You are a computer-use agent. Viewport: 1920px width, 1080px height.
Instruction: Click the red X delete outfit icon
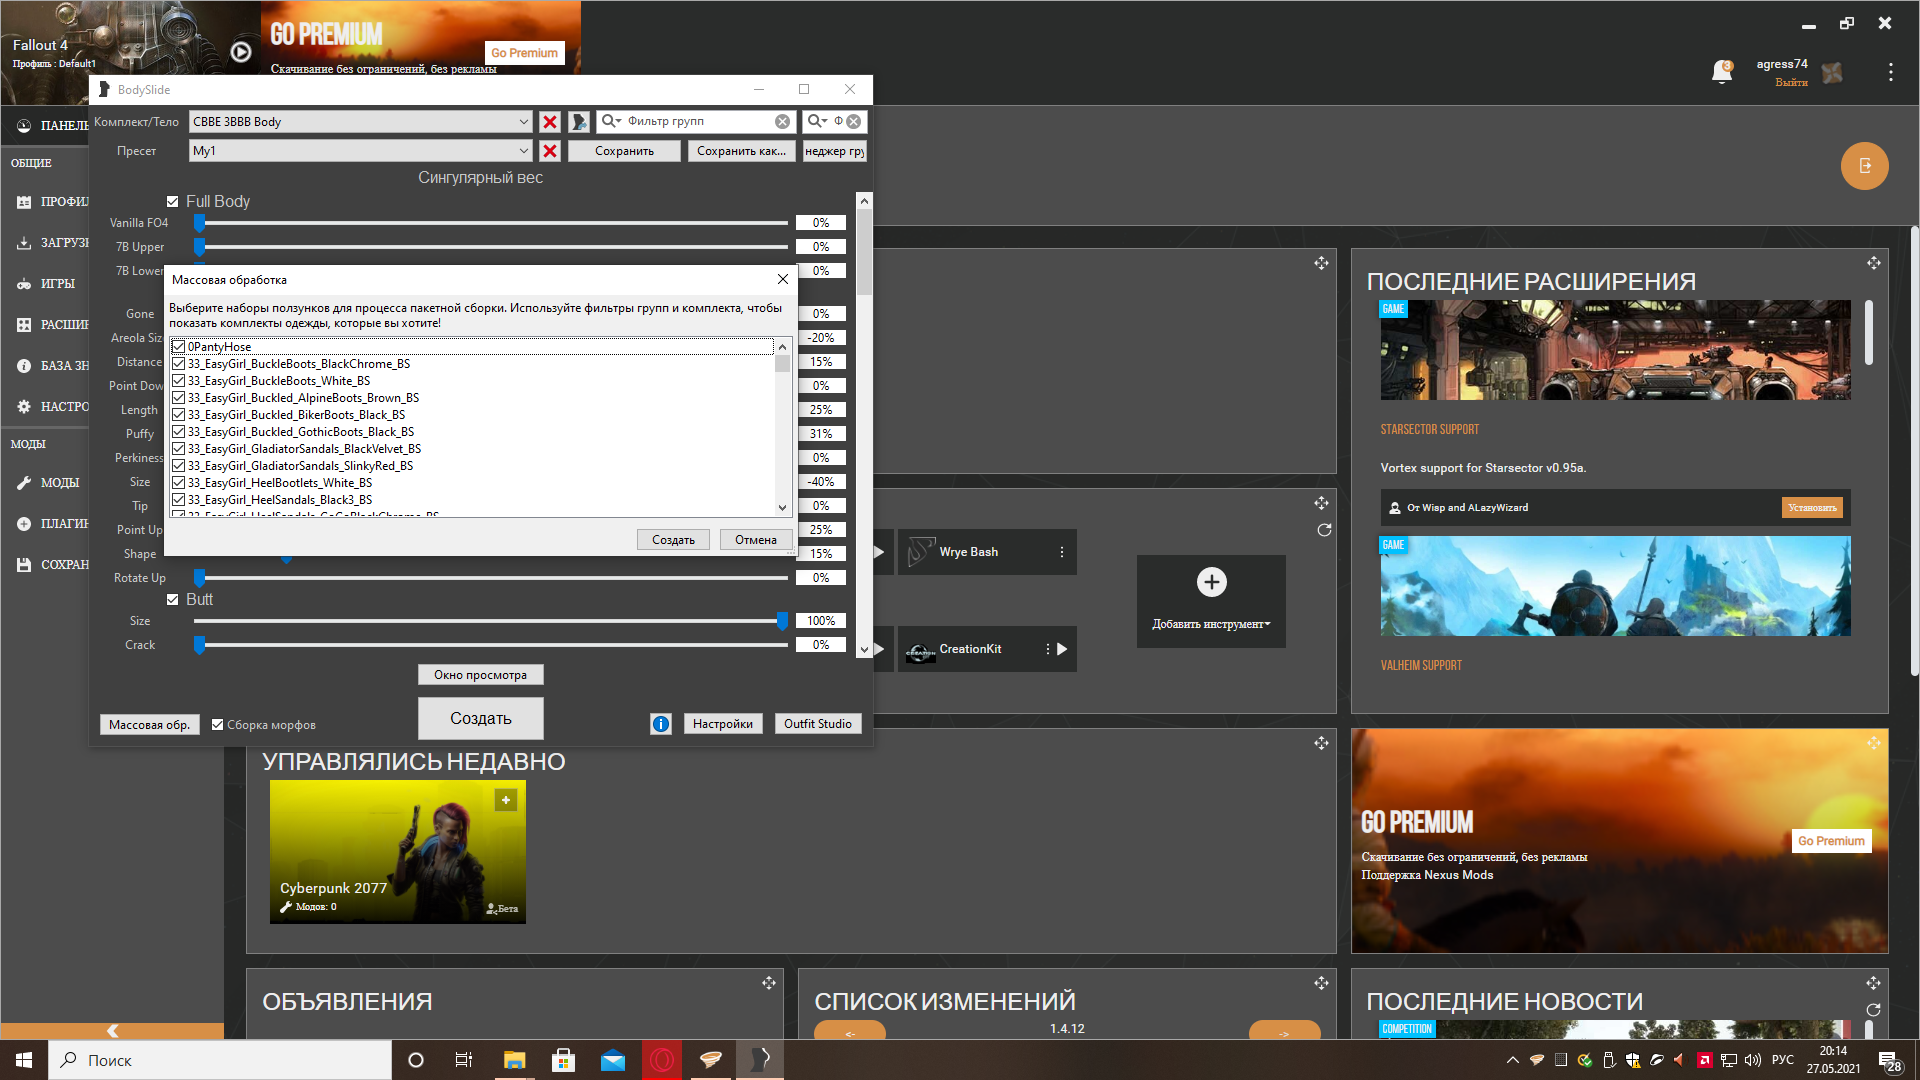[x=549, y=122]
